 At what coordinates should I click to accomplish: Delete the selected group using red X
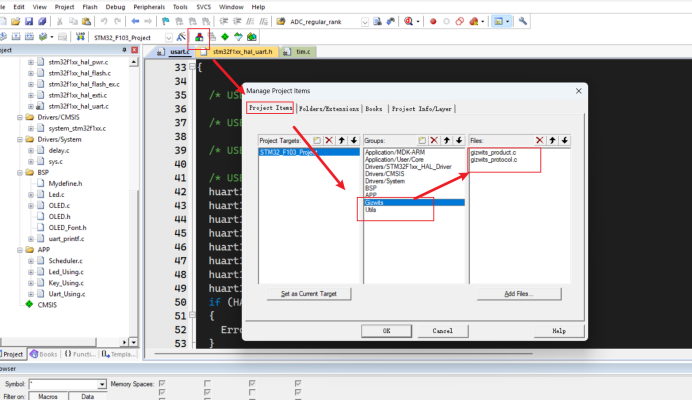coord(435,140)
